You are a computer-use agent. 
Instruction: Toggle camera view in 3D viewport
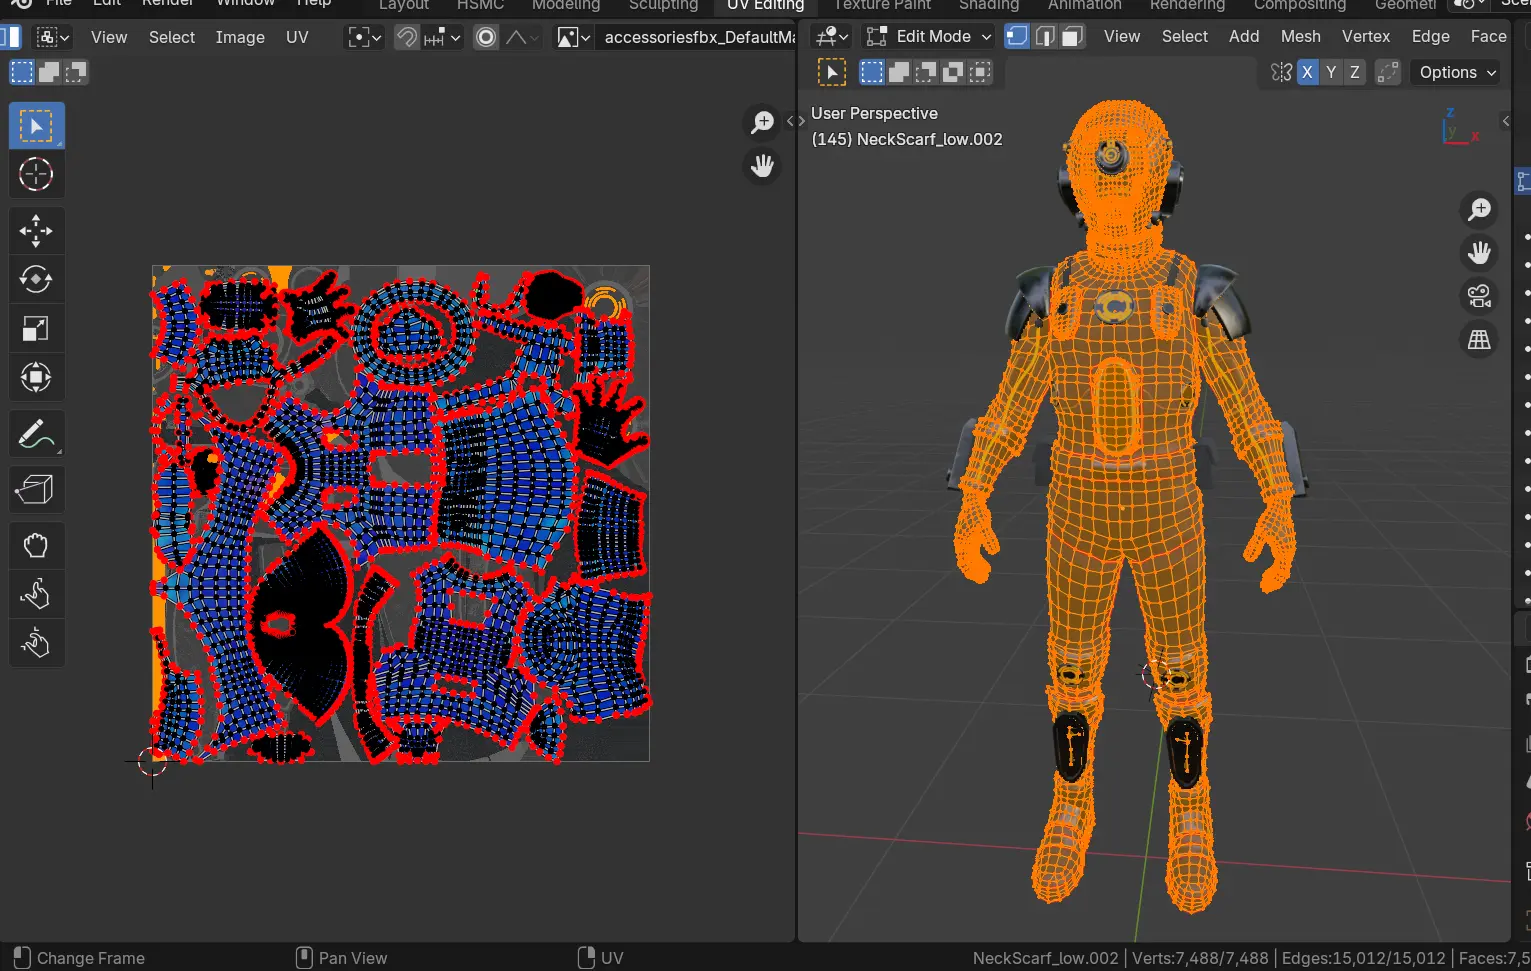[1479, 296]
